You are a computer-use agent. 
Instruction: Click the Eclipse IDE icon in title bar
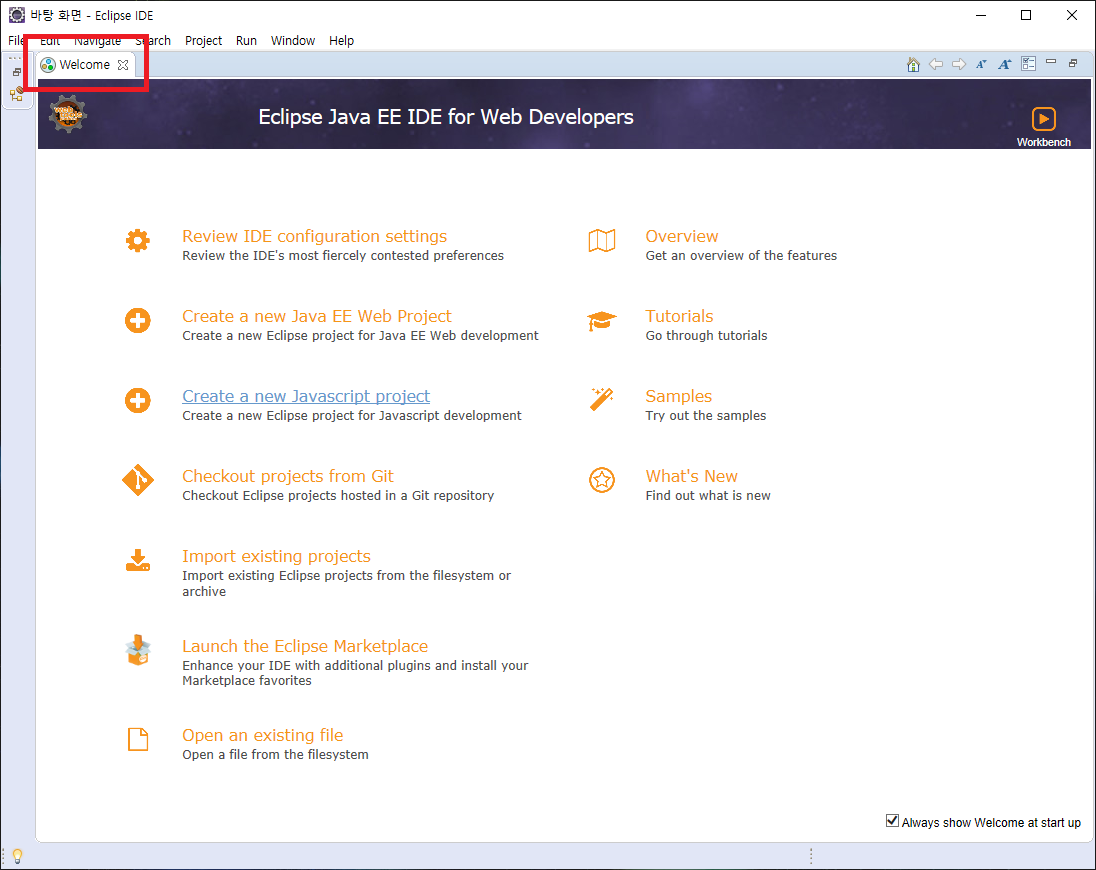(17, 15)
